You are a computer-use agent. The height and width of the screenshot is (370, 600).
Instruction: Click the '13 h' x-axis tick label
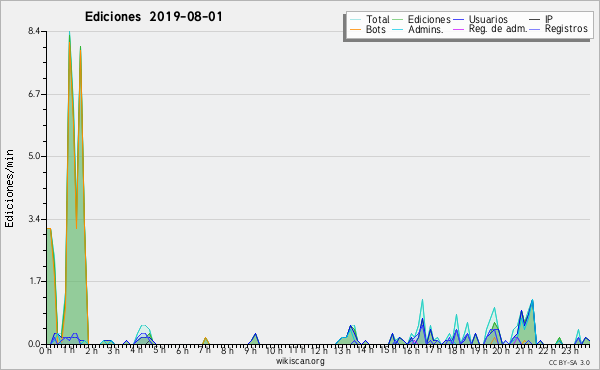[342, 350]
